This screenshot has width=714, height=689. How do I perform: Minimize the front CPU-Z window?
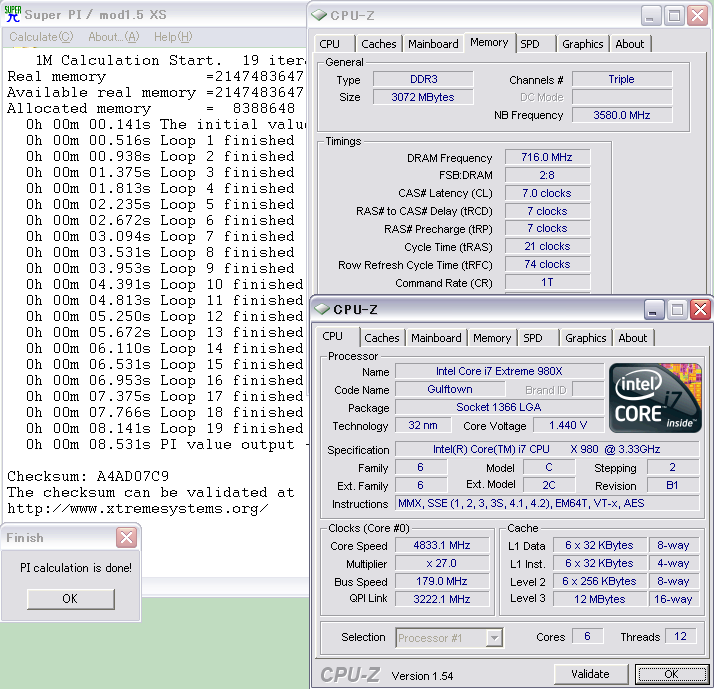click(x=653, y=310)
